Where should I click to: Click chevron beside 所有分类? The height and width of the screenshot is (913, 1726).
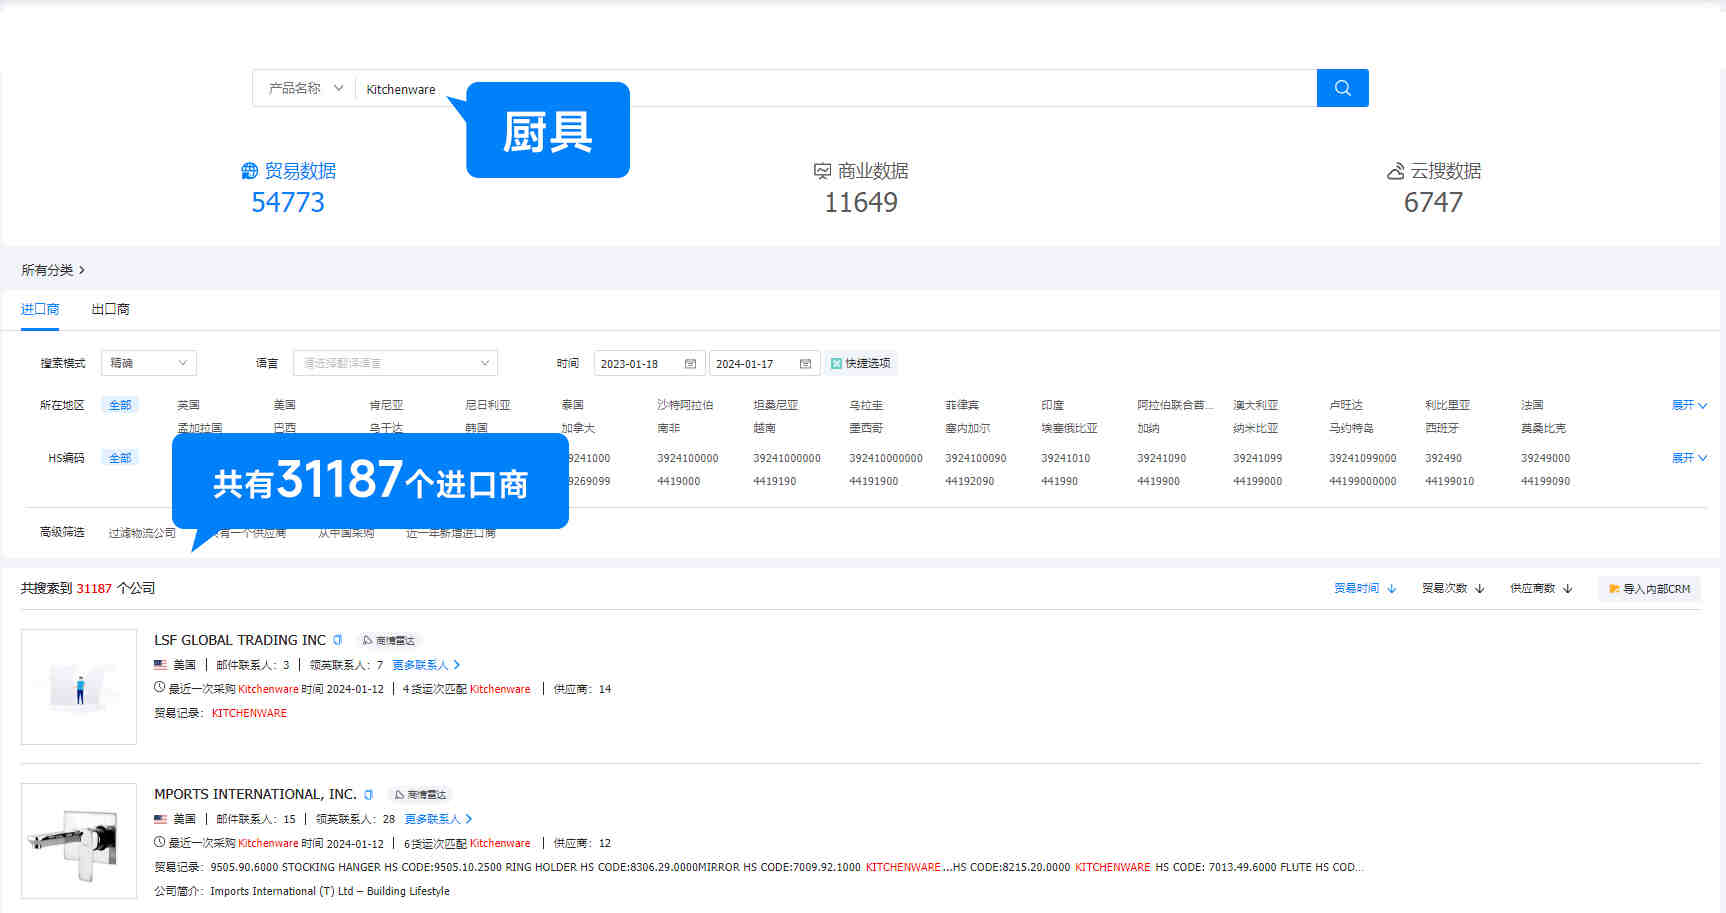point(82,270)
